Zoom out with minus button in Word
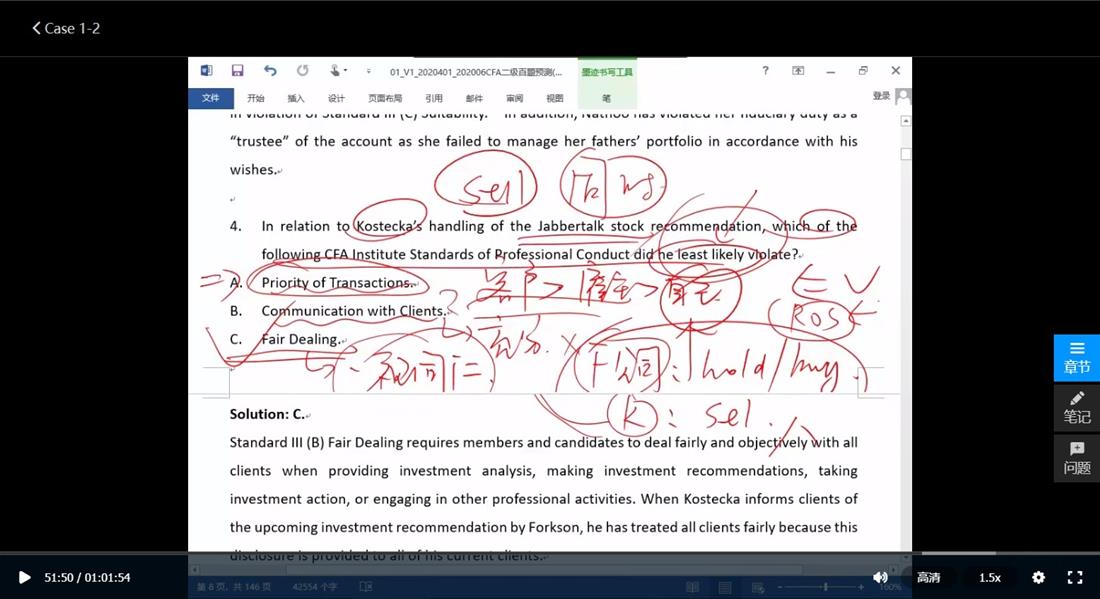This screenshot has width=1100, height=599. tap(781, 586)
